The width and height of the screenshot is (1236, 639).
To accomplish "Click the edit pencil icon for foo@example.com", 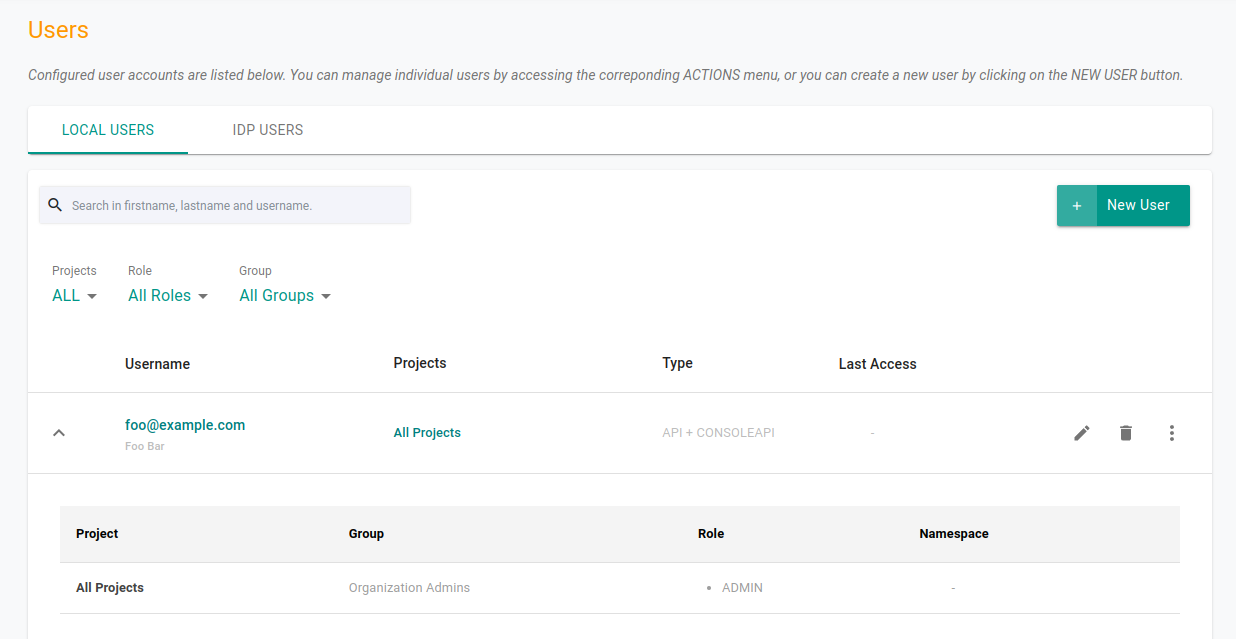I will [x=1081, y=433].
